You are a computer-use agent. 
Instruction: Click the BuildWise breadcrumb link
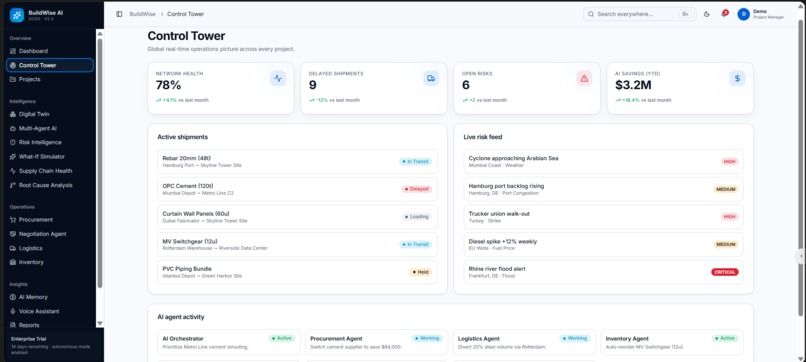point(142,14)
